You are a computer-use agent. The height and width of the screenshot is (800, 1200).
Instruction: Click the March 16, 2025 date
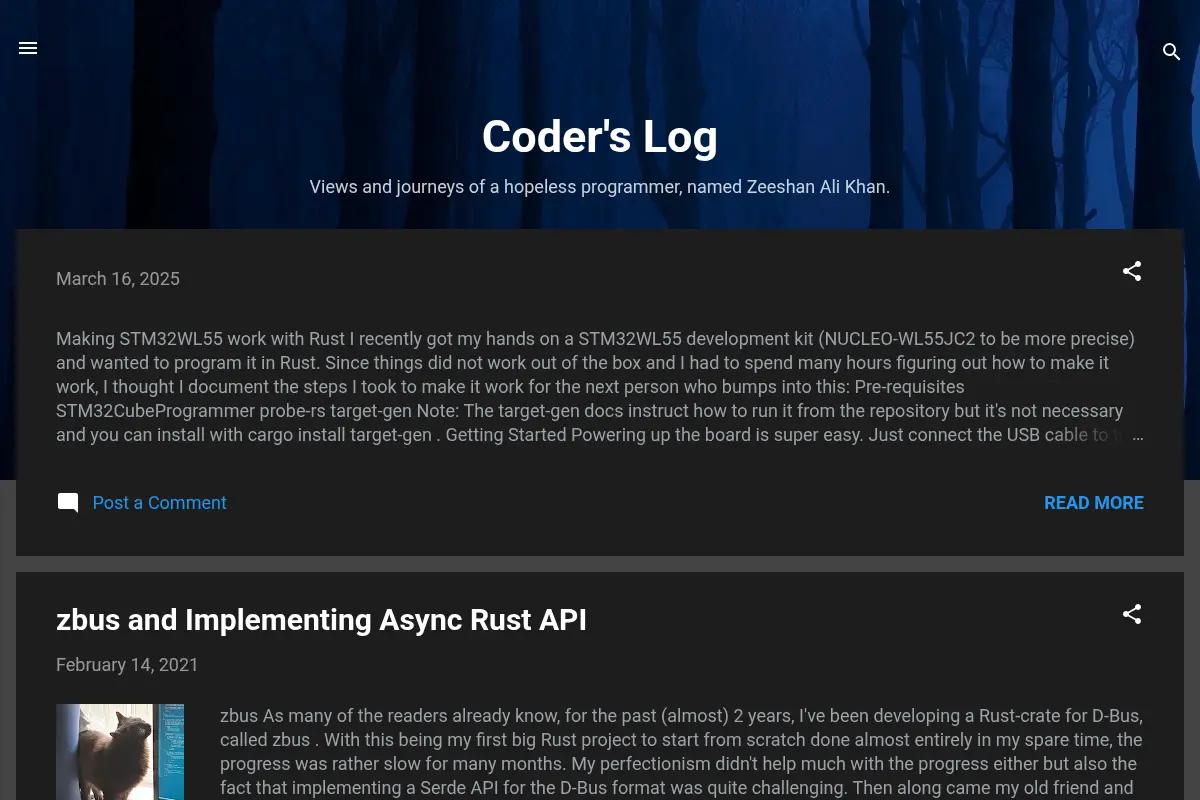118,279
